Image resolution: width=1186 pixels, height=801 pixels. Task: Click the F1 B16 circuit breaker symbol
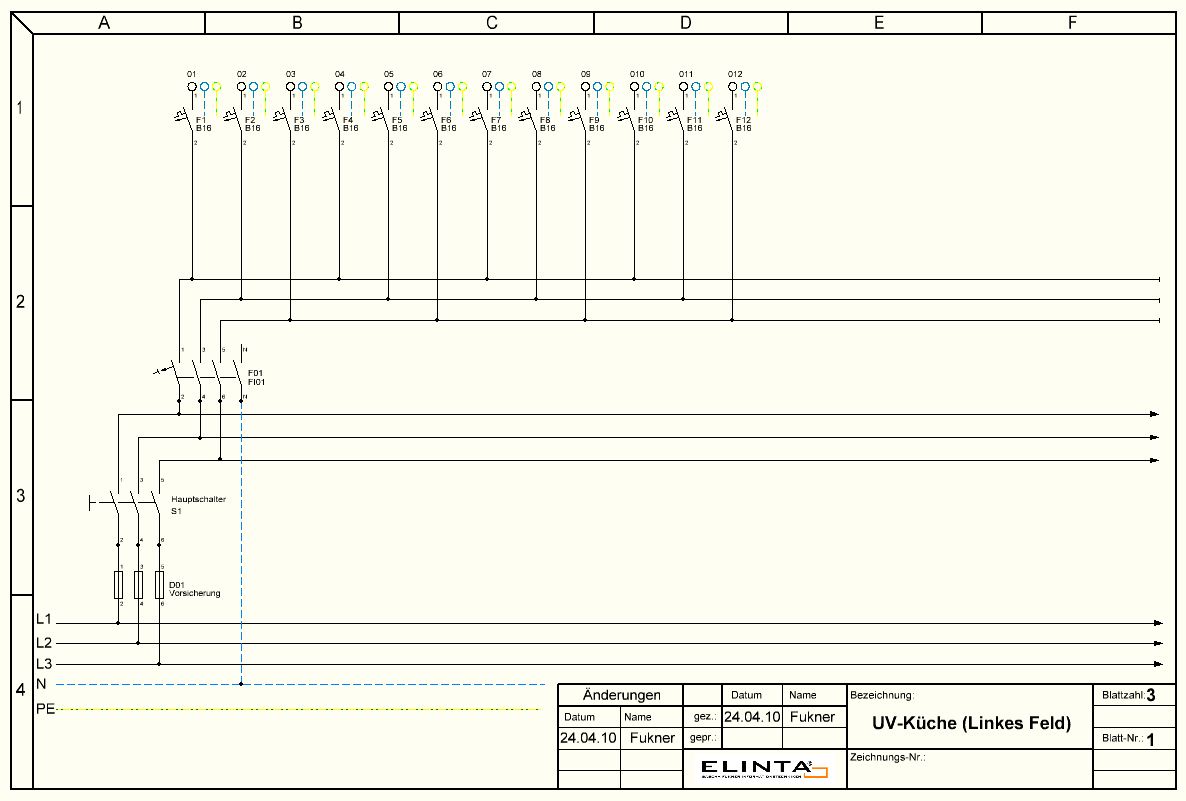189,122
